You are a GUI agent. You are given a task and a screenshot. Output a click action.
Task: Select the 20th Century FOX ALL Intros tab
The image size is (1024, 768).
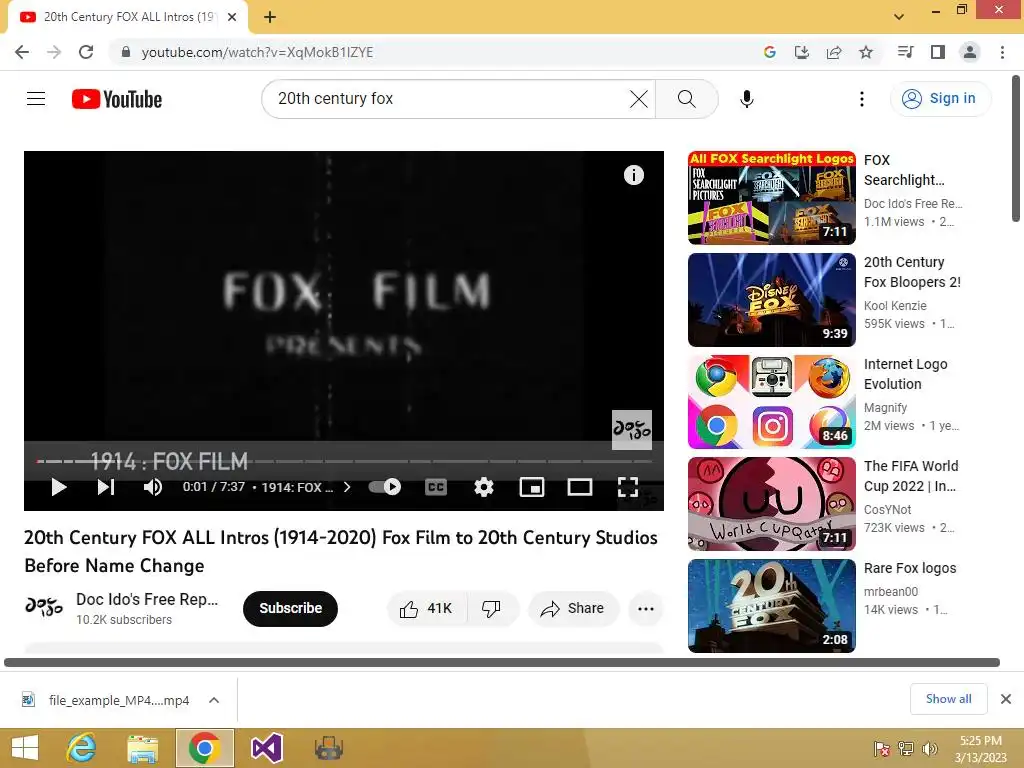click(128, 17)
